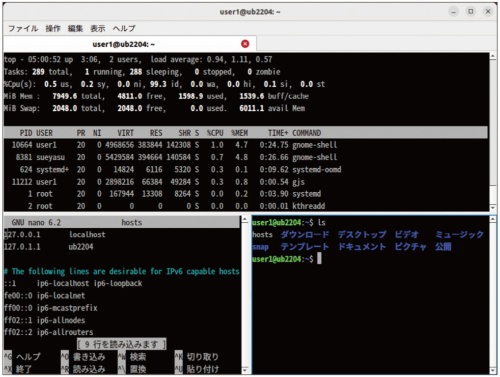The image size is (500, 377).
Task: Click the MiB Swap line
Action: [154, 108]
